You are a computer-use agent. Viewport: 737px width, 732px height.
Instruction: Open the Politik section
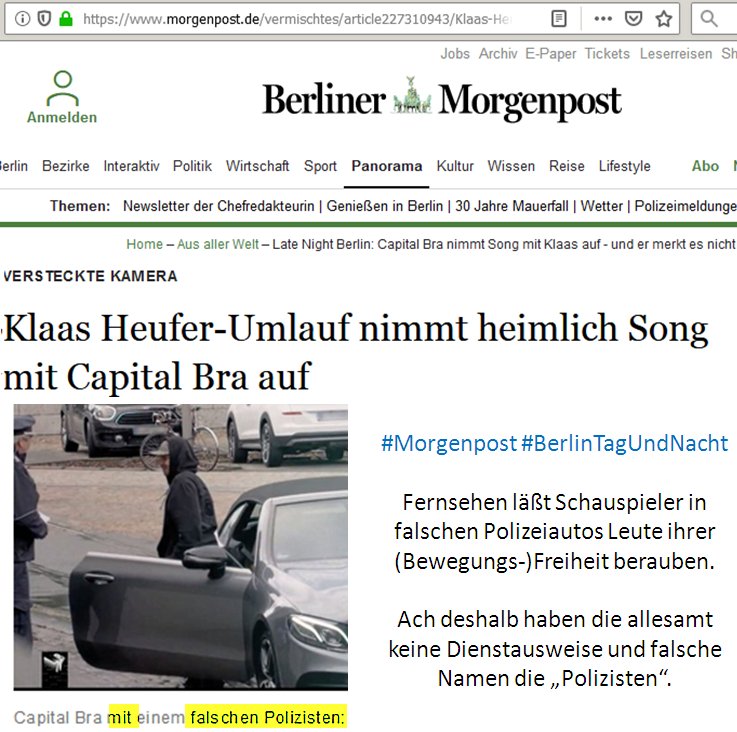coord(192,166)
